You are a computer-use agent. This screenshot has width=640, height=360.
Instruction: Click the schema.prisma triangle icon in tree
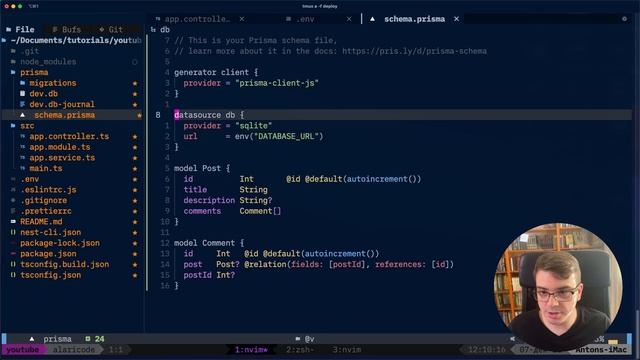click(22, 115)
